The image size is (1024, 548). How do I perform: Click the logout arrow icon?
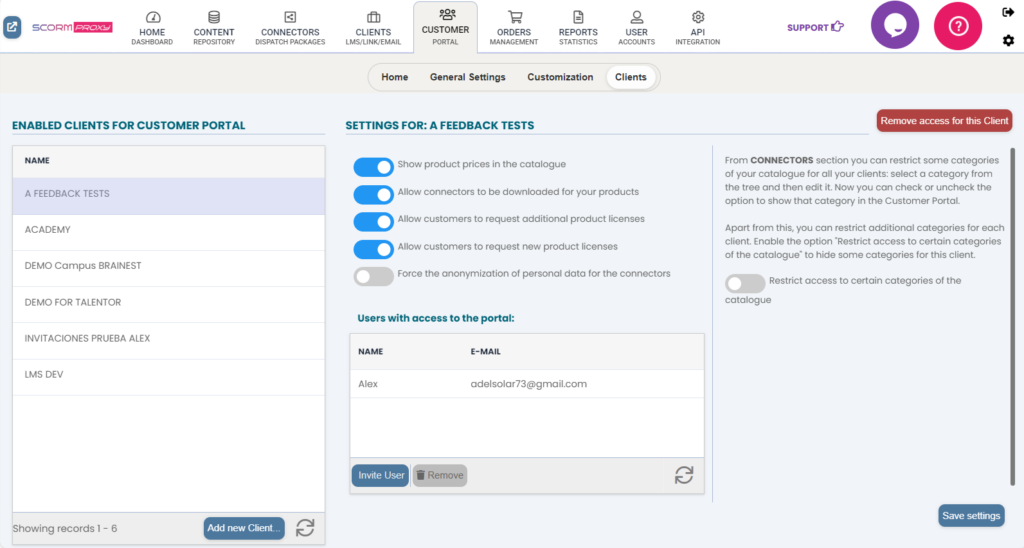[x=1008, y=12]
